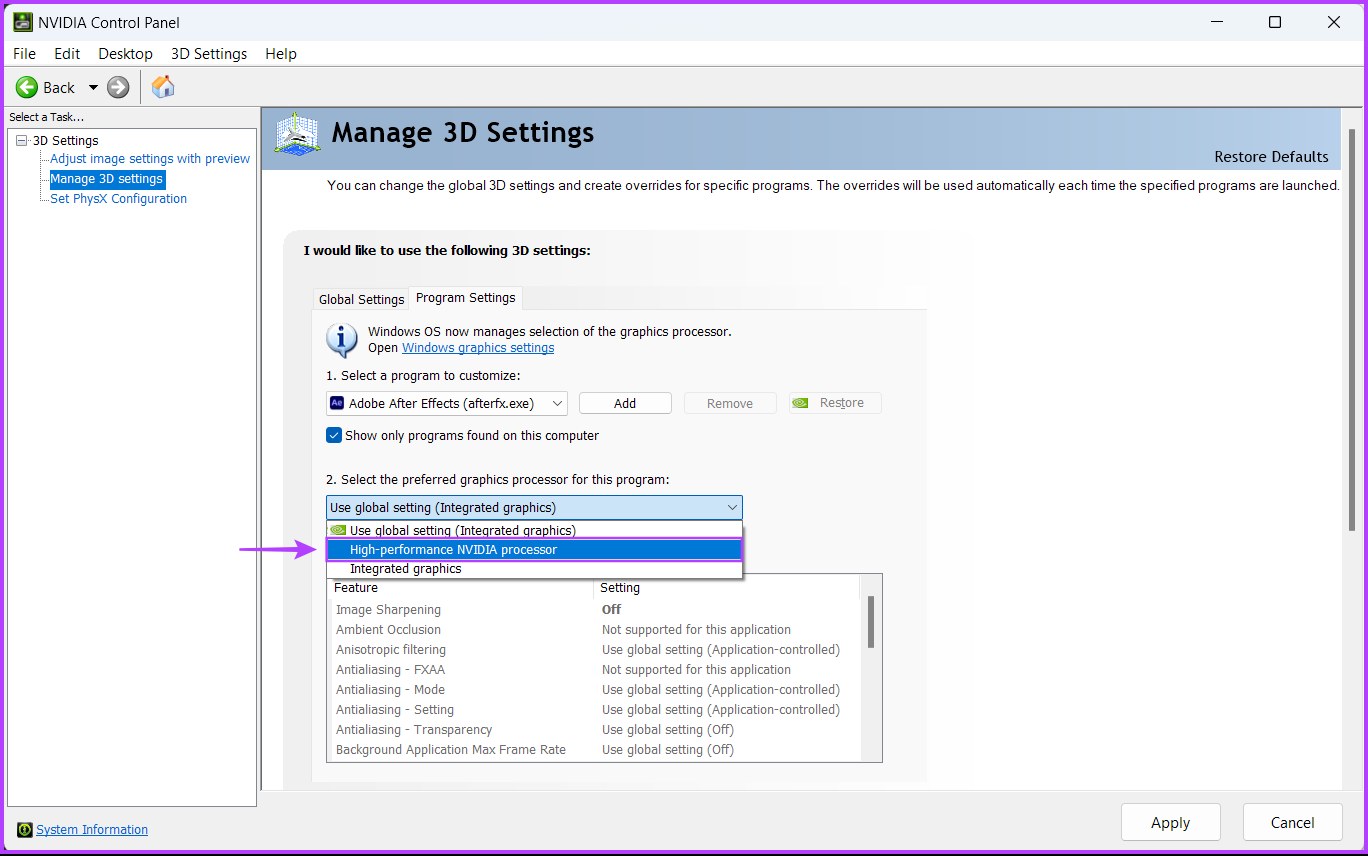
Task: Select Set PhysX Configuration in tree
Action: (118, 199)
